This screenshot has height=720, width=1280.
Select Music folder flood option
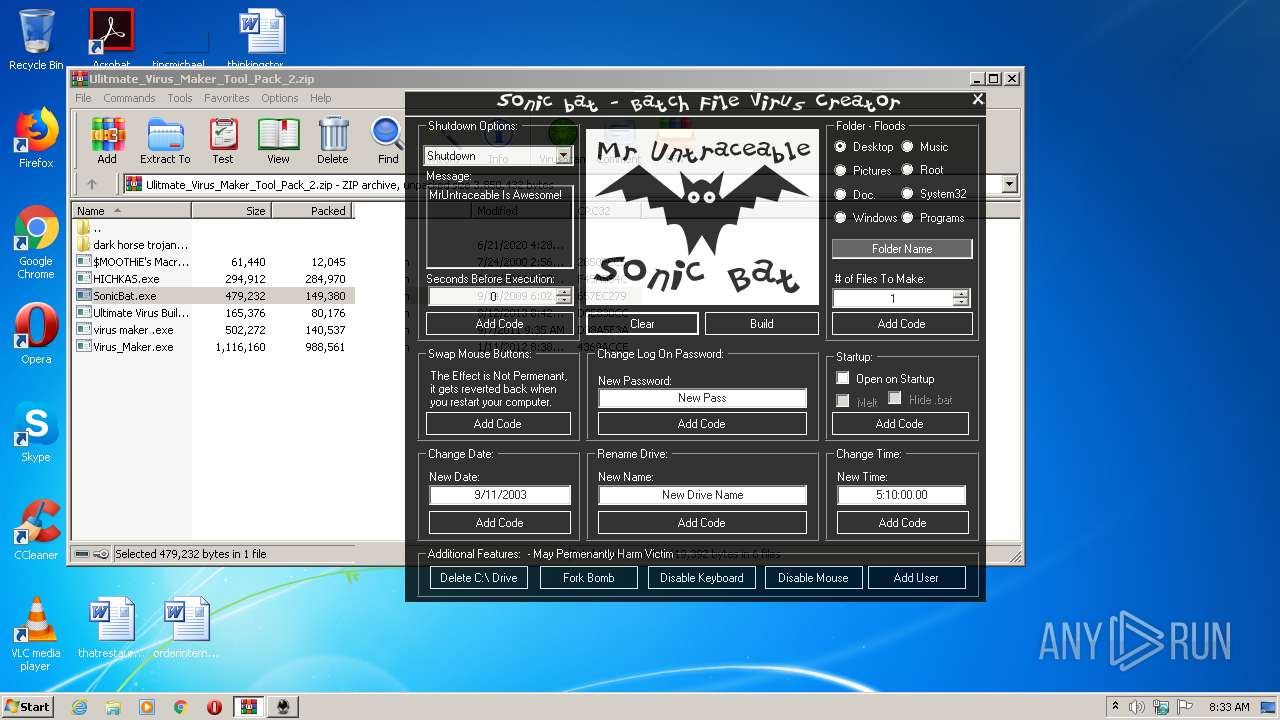point(908,146)
